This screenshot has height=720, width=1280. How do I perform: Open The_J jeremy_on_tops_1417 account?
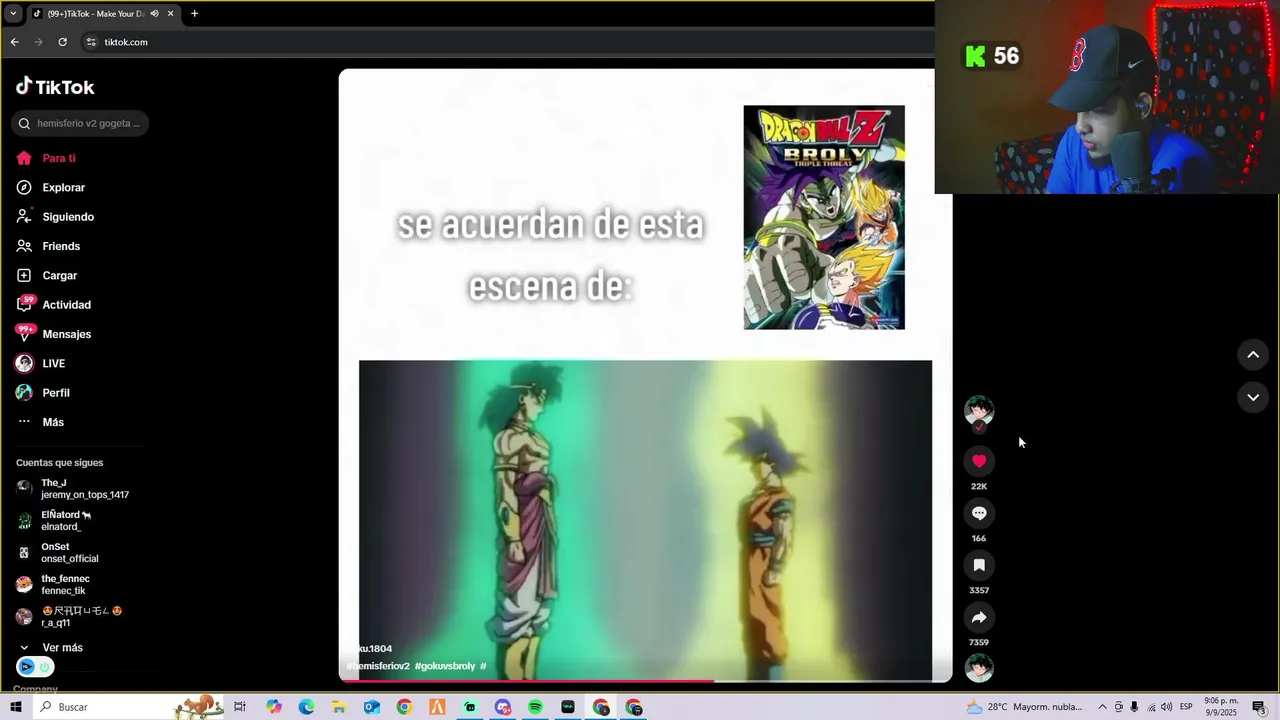coord(73,489)
